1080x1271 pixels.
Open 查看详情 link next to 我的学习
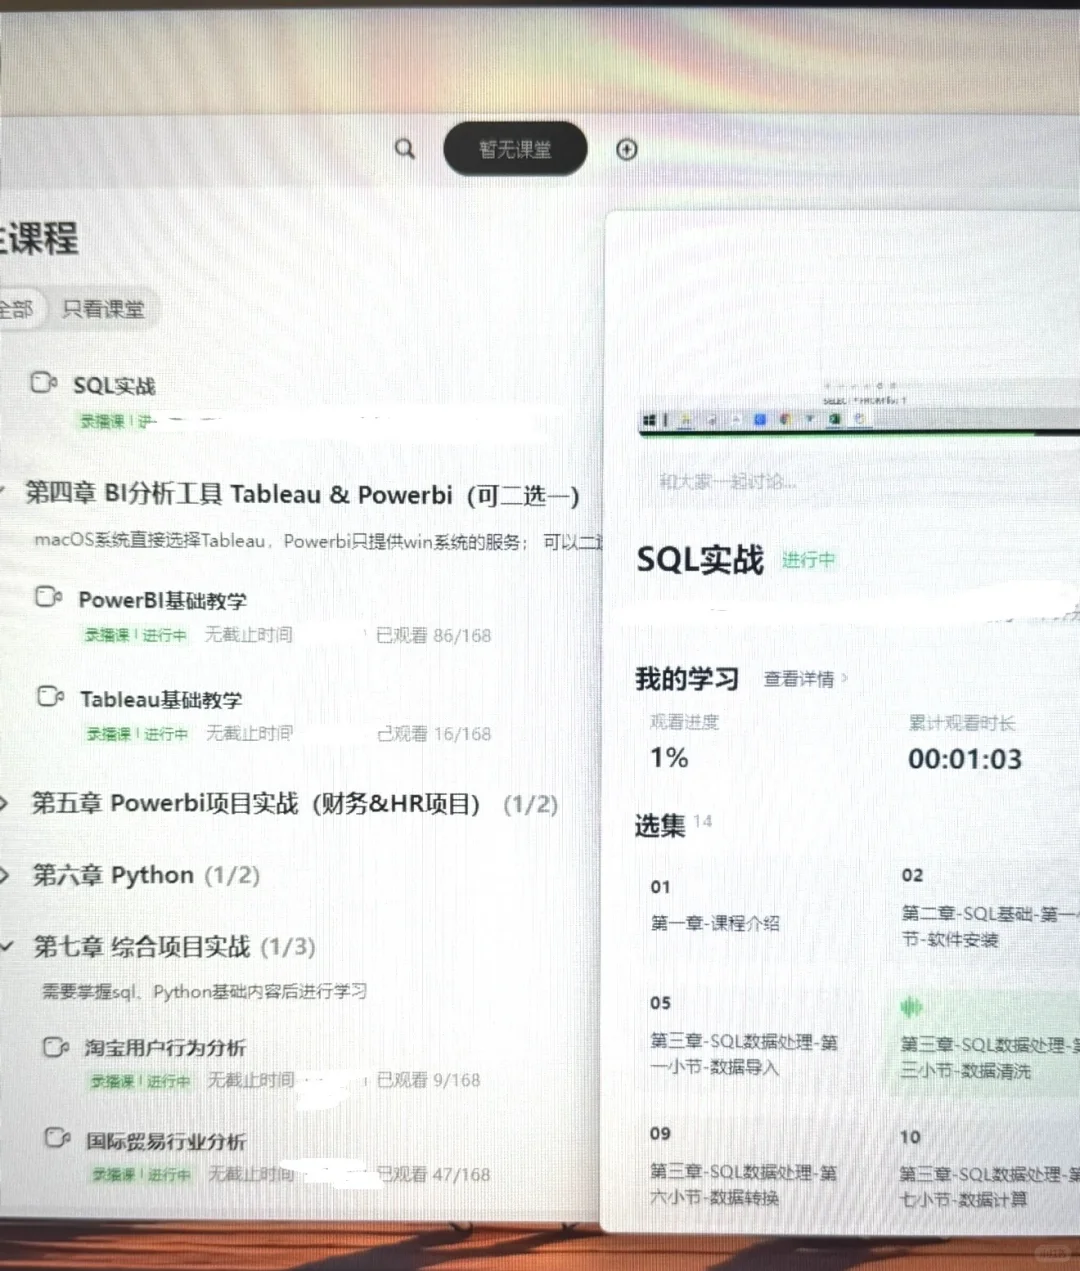805,679
